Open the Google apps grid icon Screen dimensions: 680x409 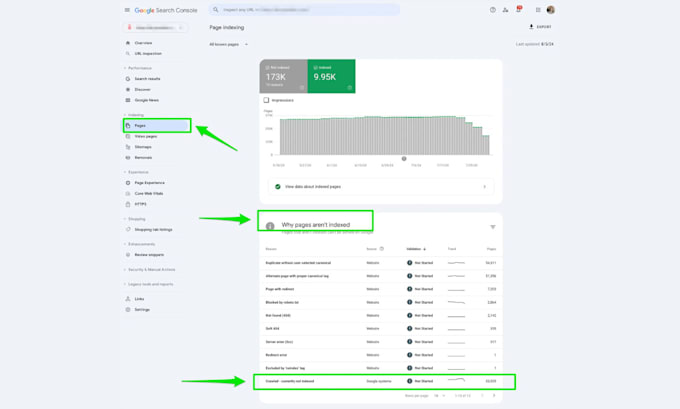(x=538, y=10)
